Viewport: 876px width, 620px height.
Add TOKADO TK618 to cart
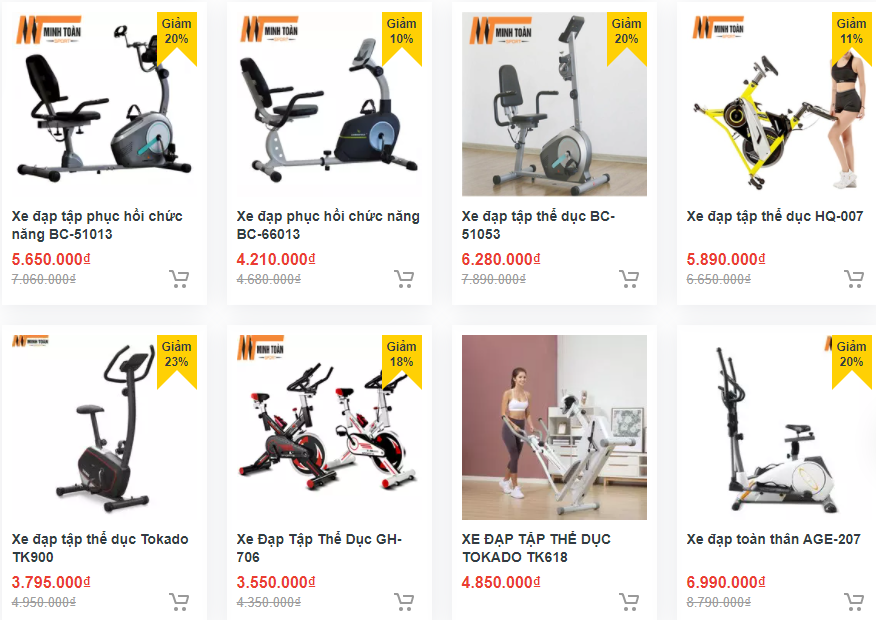[x=629, y=601]
